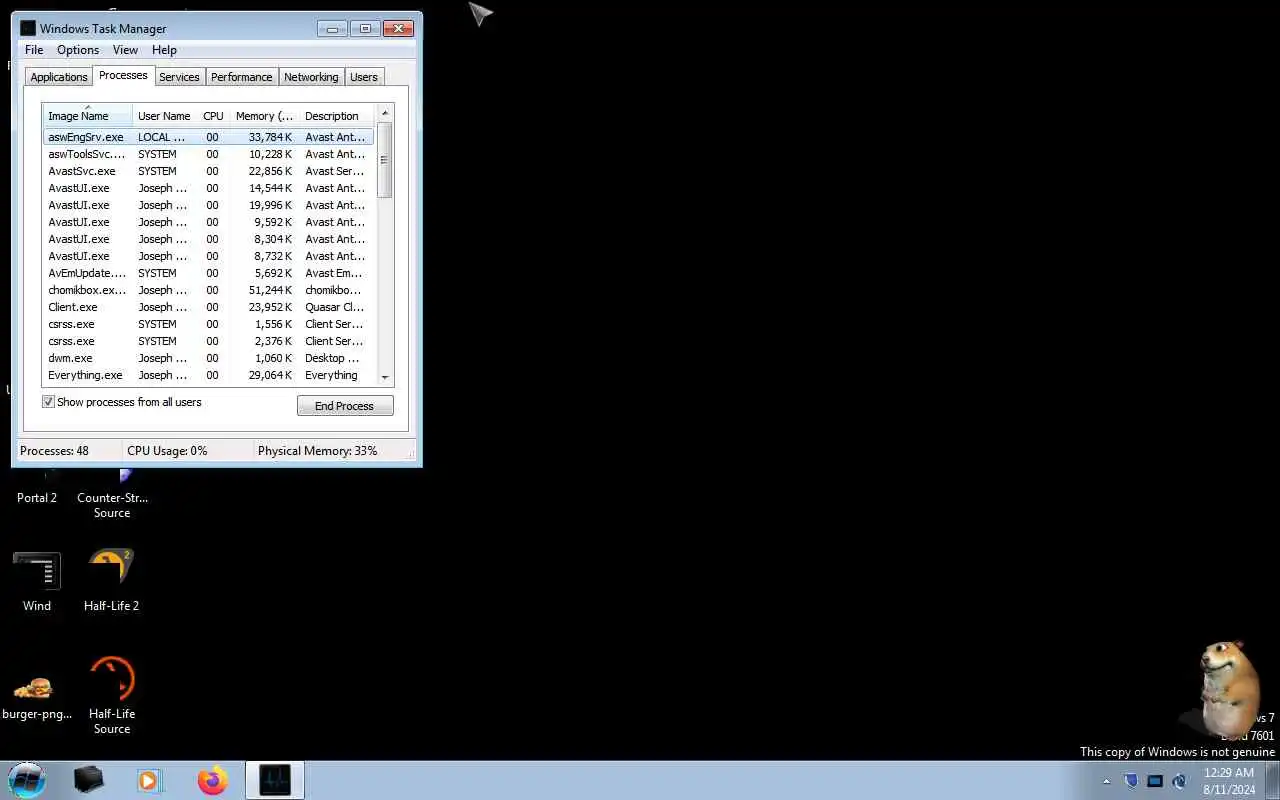Sort by the Description column header
The height and width of the screenshot is (800, 1280).
point(336,116)
